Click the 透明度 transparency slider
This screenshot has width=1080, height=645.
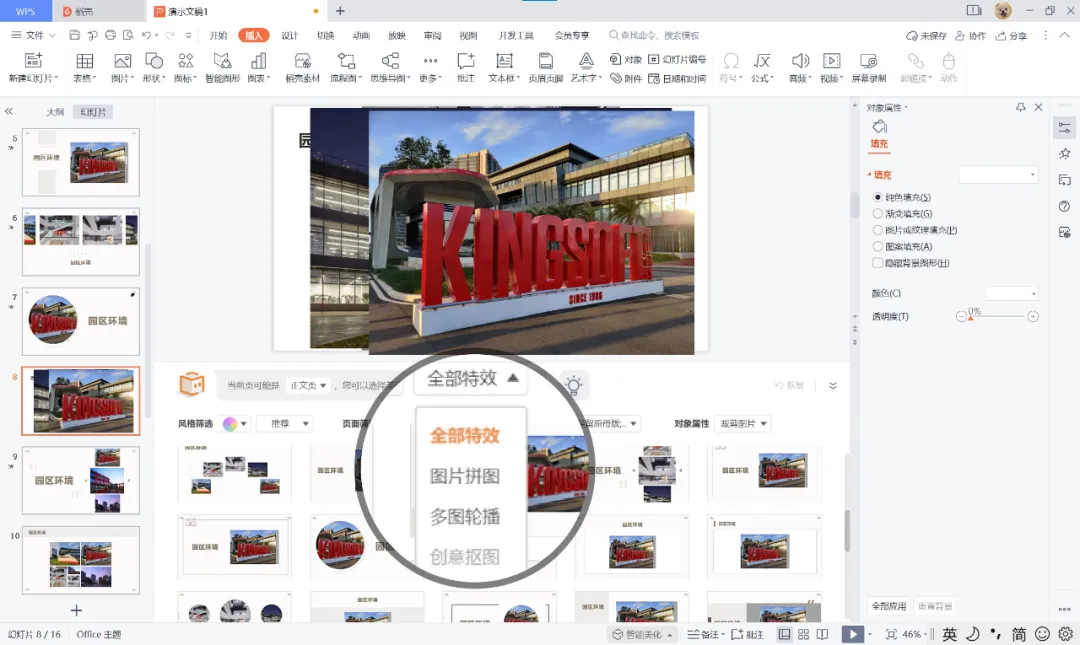pyautogui.click(x=997, y=316)
